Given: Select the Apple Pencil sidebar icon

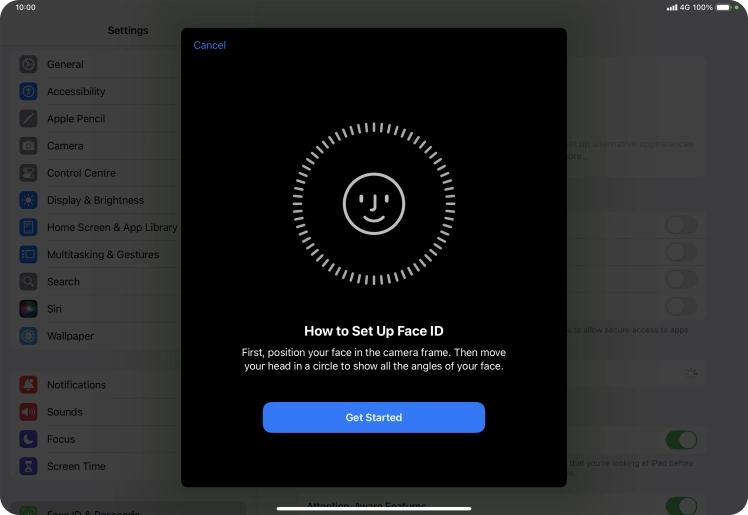Looking at the screenshot, I should click(28, 118).
